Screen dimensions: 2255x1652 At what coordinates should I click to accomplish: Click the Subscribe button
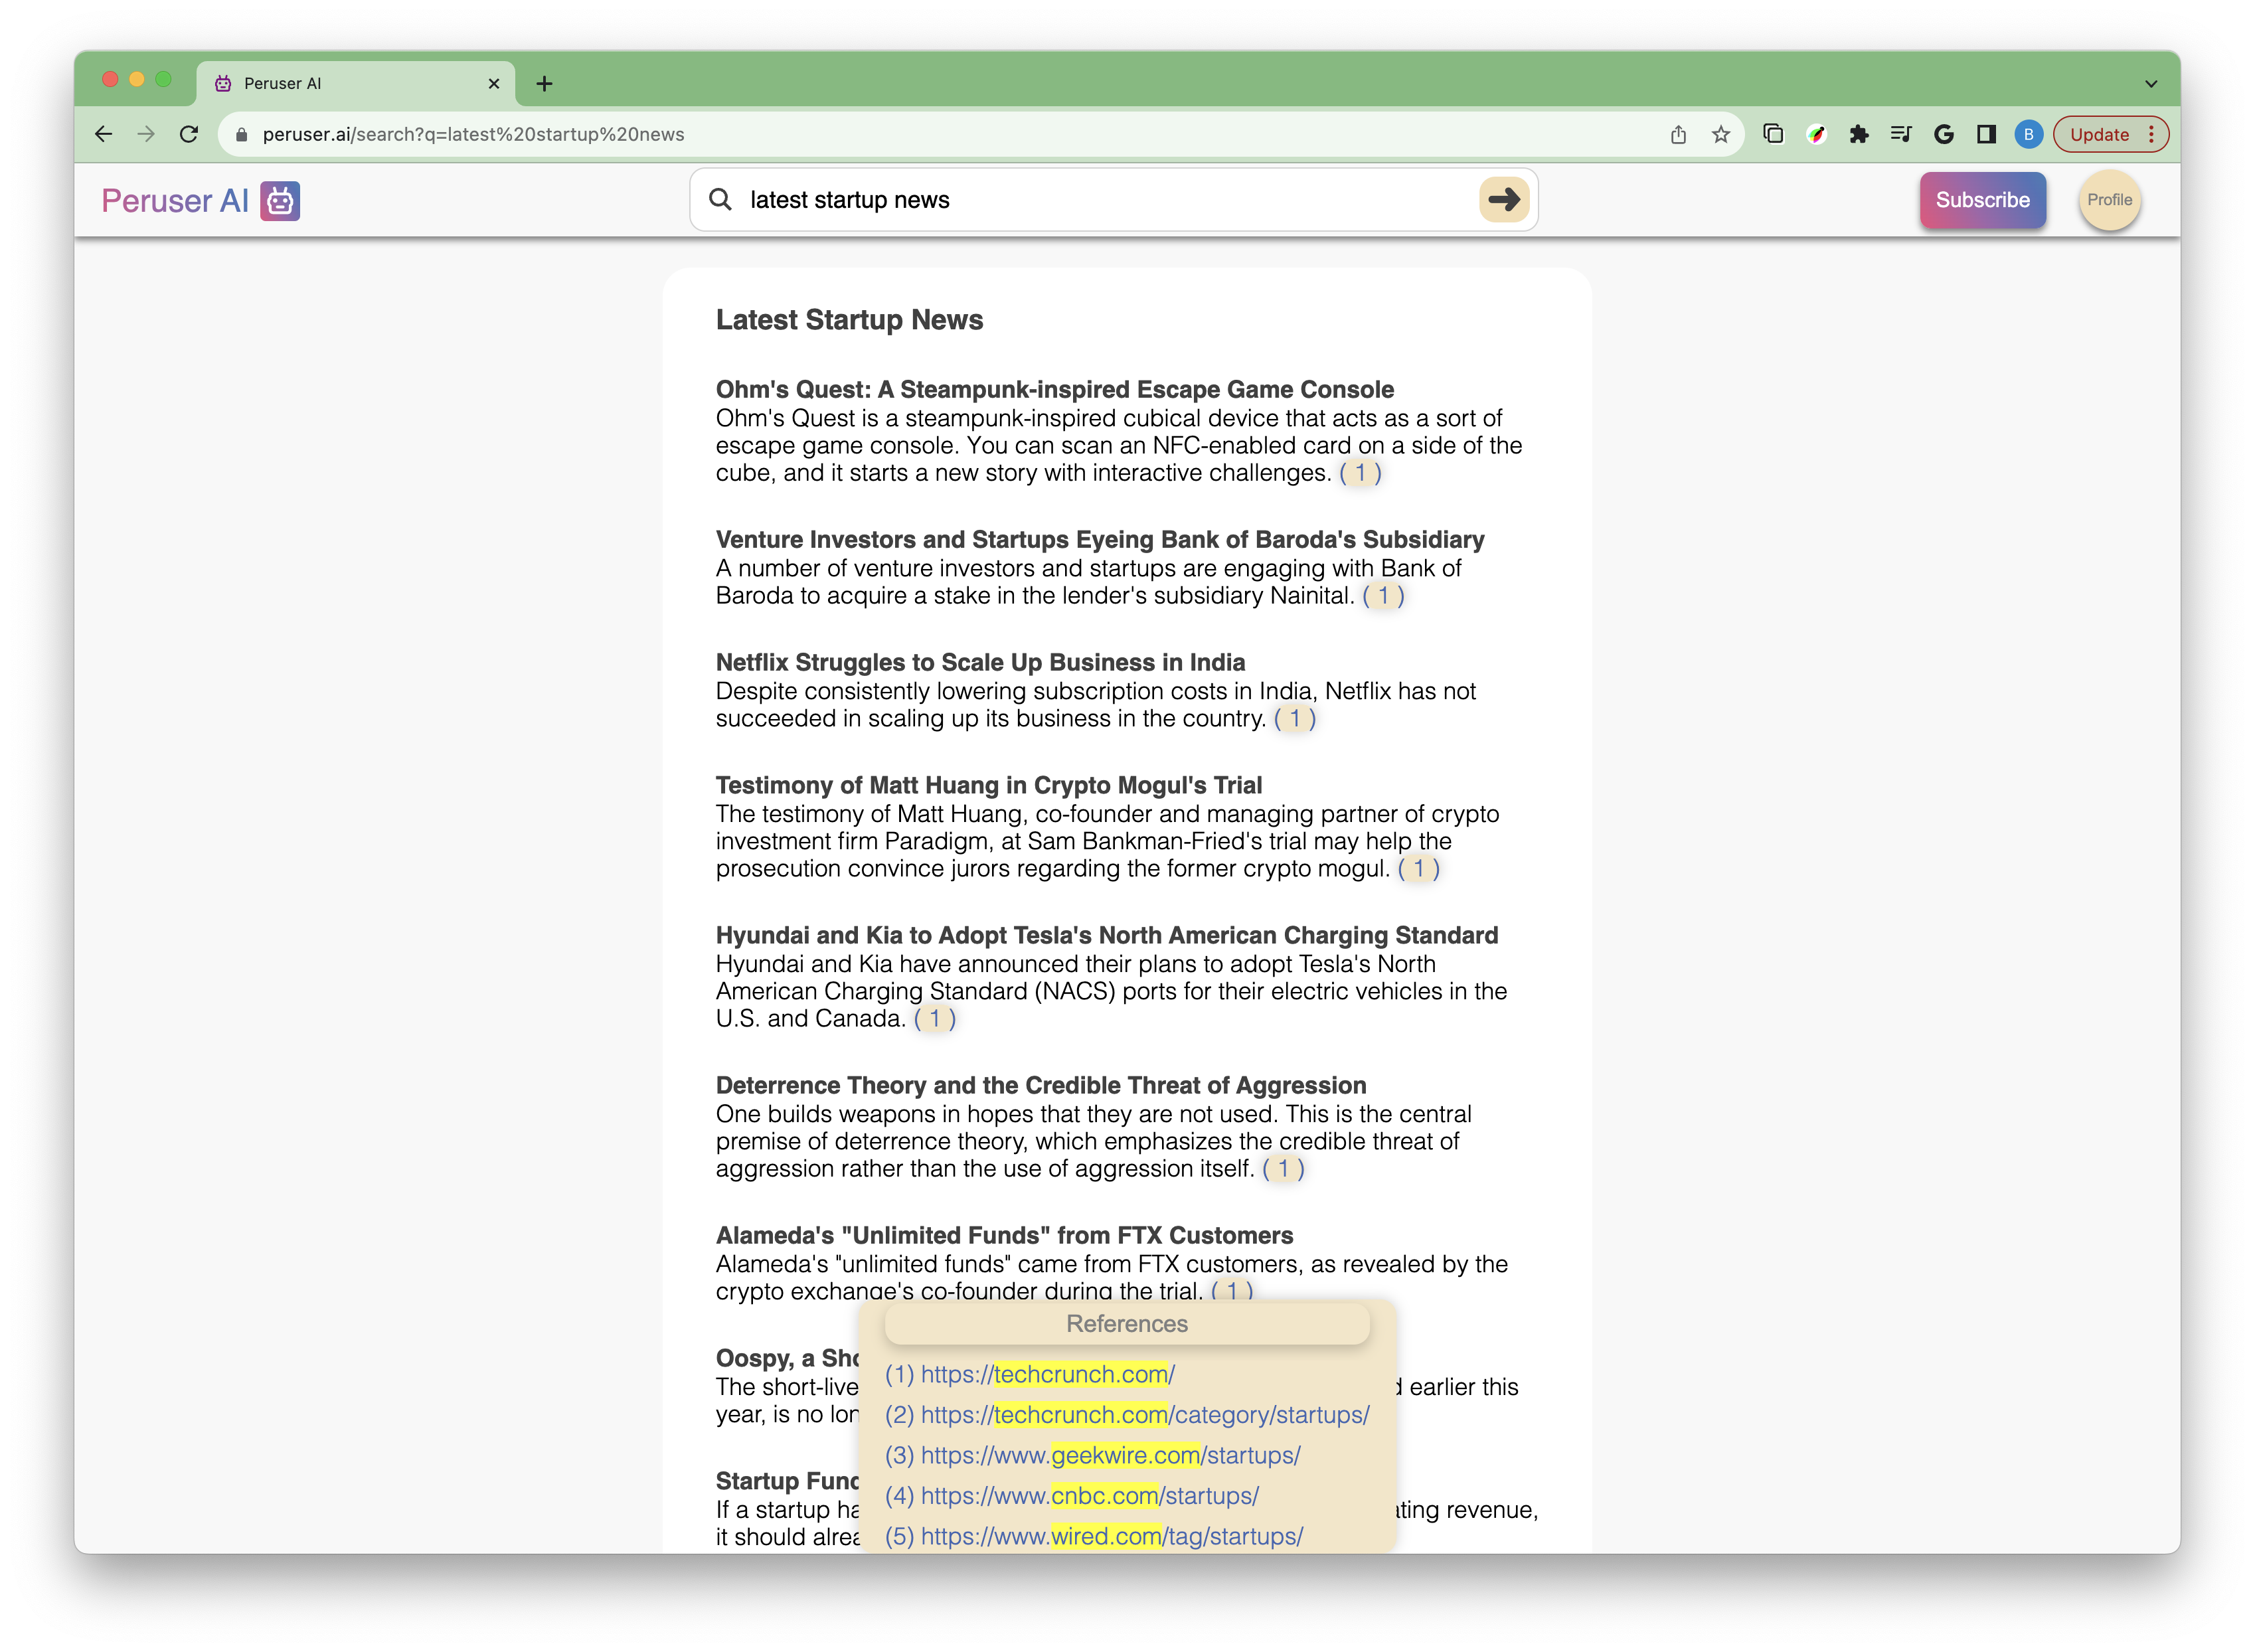coord(1982,200)
